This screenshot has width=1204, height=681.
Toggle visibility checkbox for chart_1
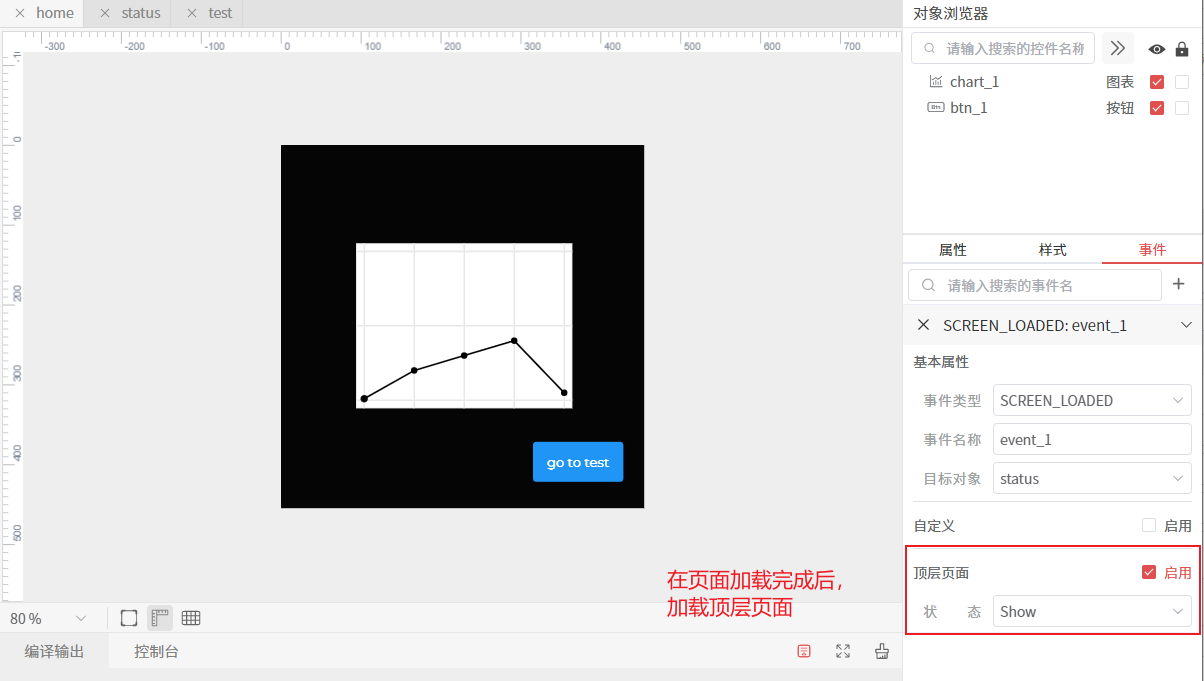pos(1157,82)
